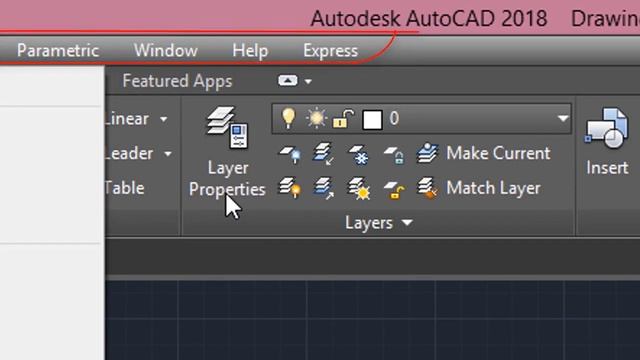
Task: Click the Leader annotation button
Action: point(129,153)
